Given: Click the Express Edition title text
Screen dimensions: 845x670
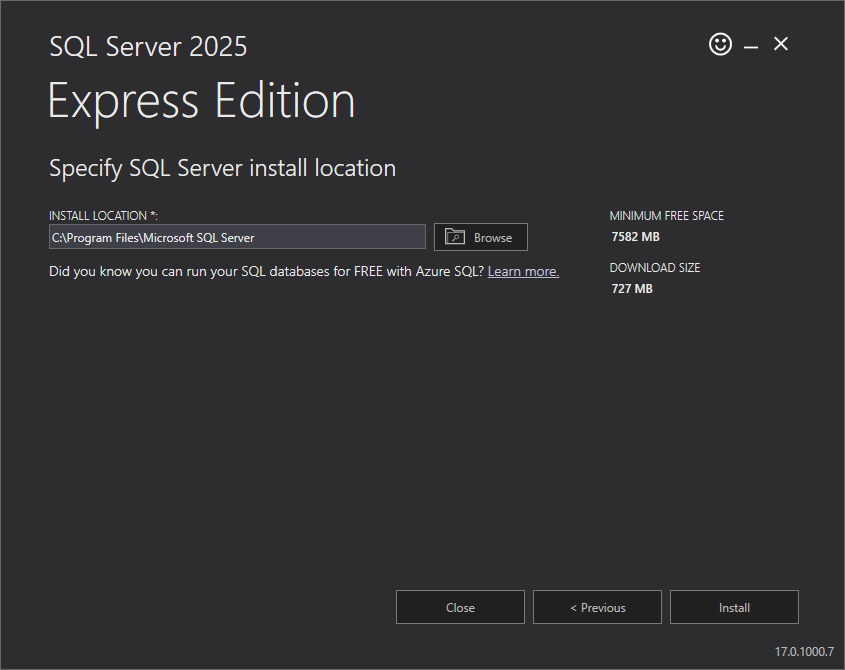Looking at the screenshot, I should click(202, 101).
